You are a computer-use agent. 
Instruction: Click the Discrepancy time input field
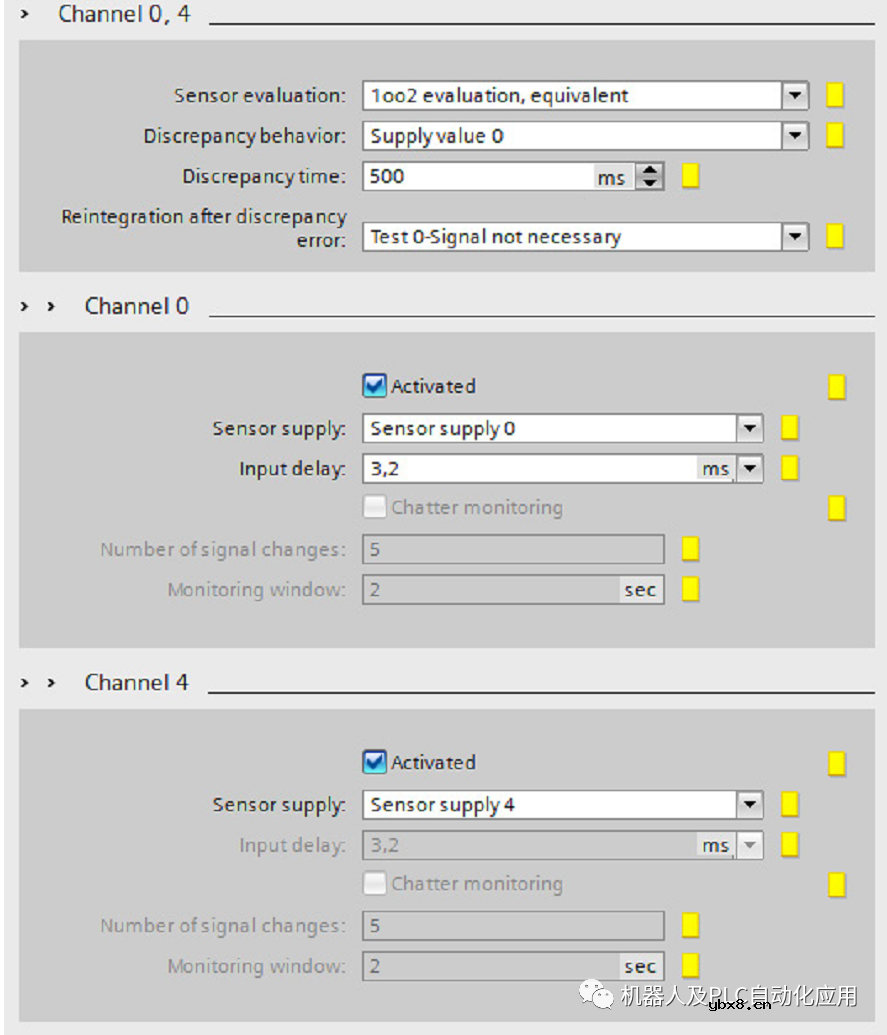477,177
